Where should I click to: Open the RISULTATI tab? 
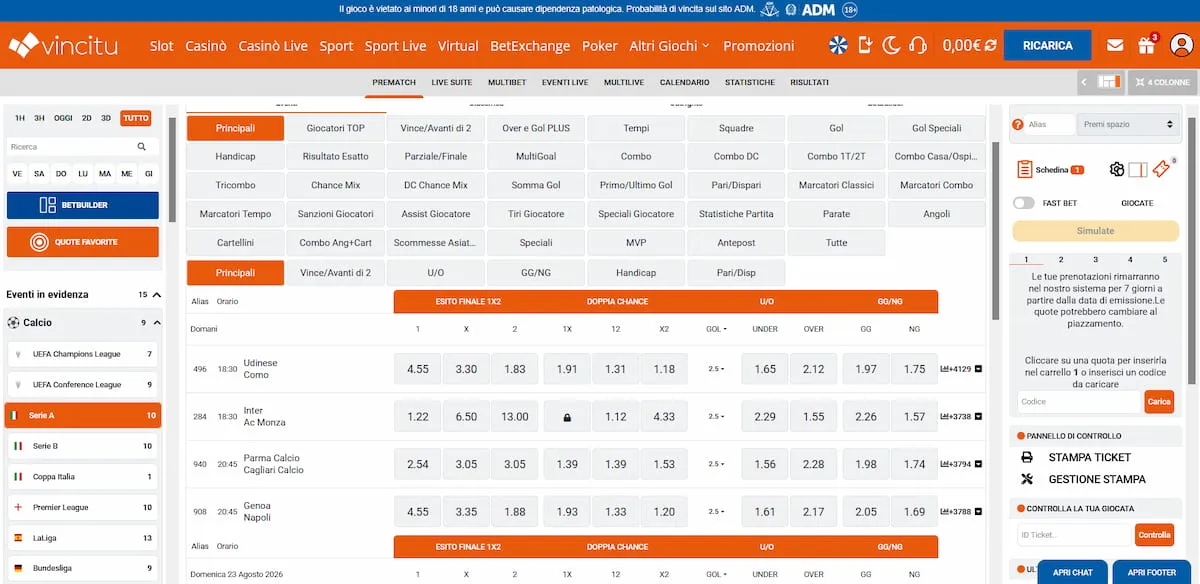click(809, 82)
